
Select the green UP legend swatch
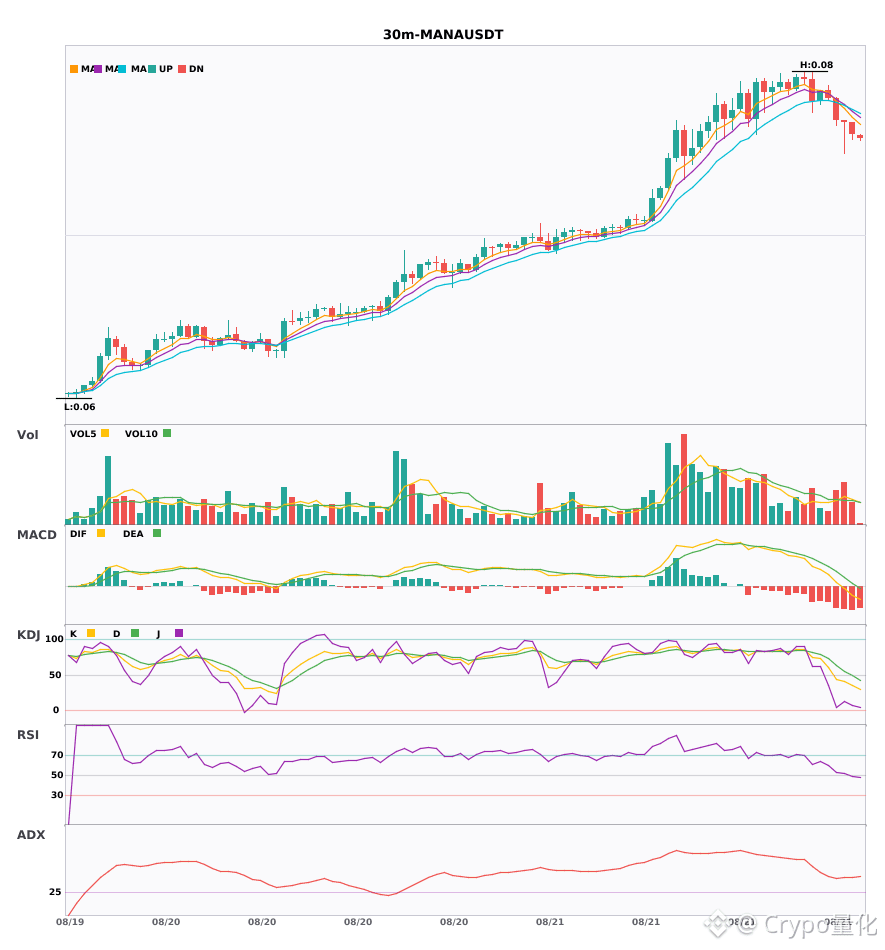click(x=152, y=69)
